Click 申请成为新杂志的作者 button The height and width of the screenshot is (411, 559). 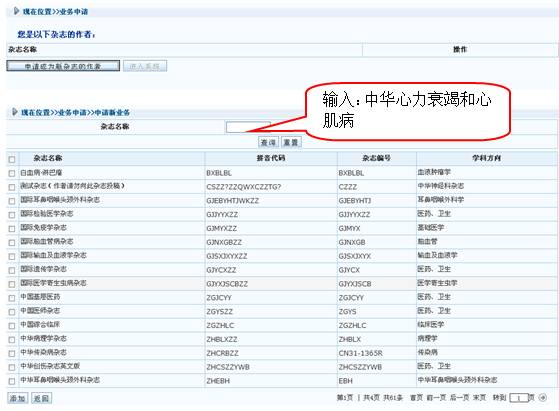click(x=63, y=66)
